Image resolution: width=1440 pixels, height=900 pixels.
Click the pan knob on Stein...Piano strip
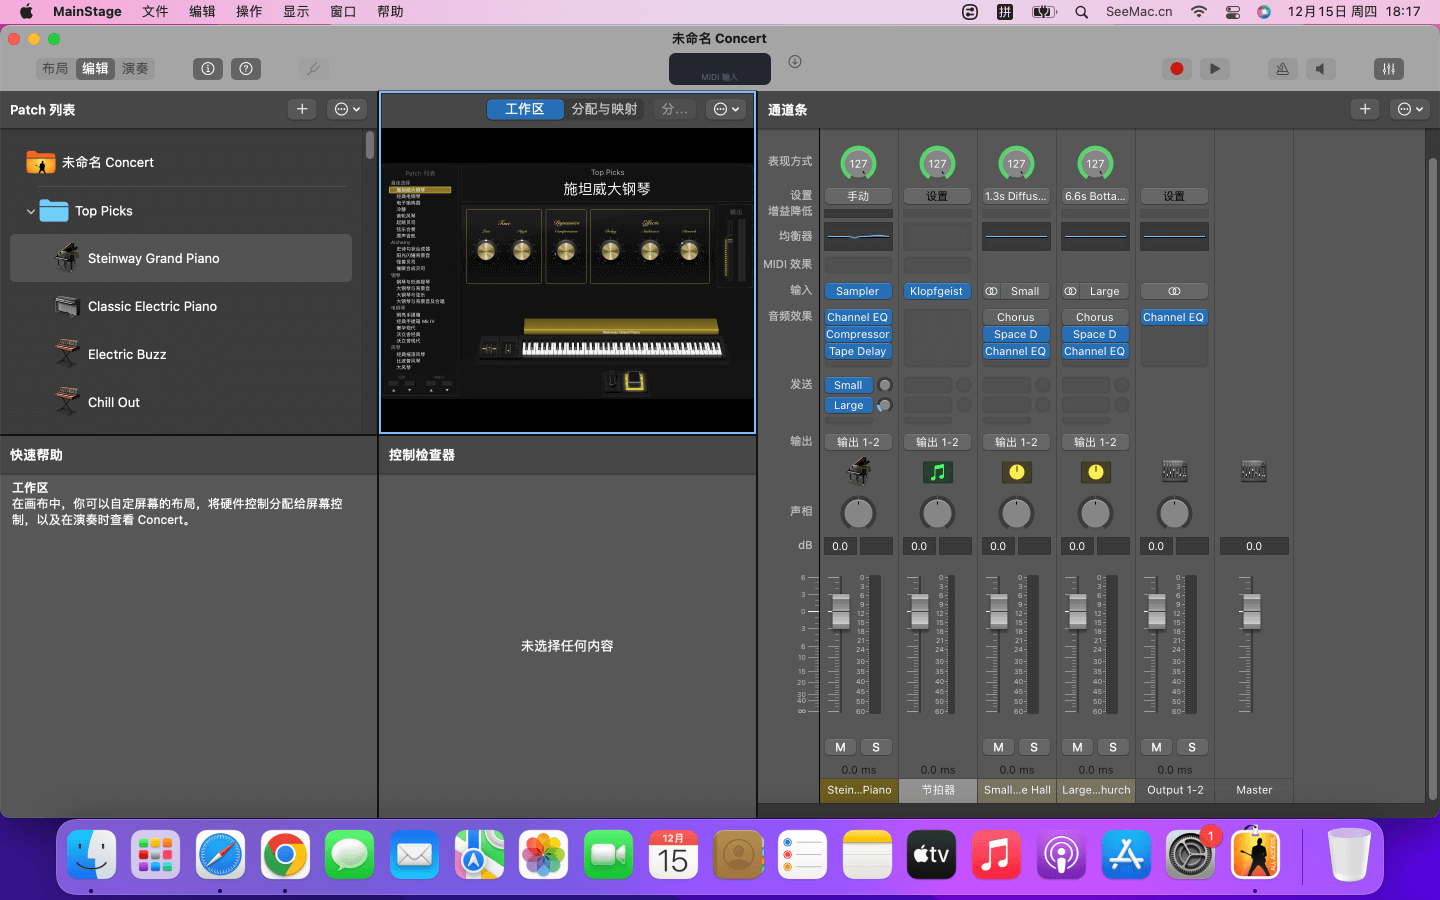pyautogui.click(x=858, y=513)
